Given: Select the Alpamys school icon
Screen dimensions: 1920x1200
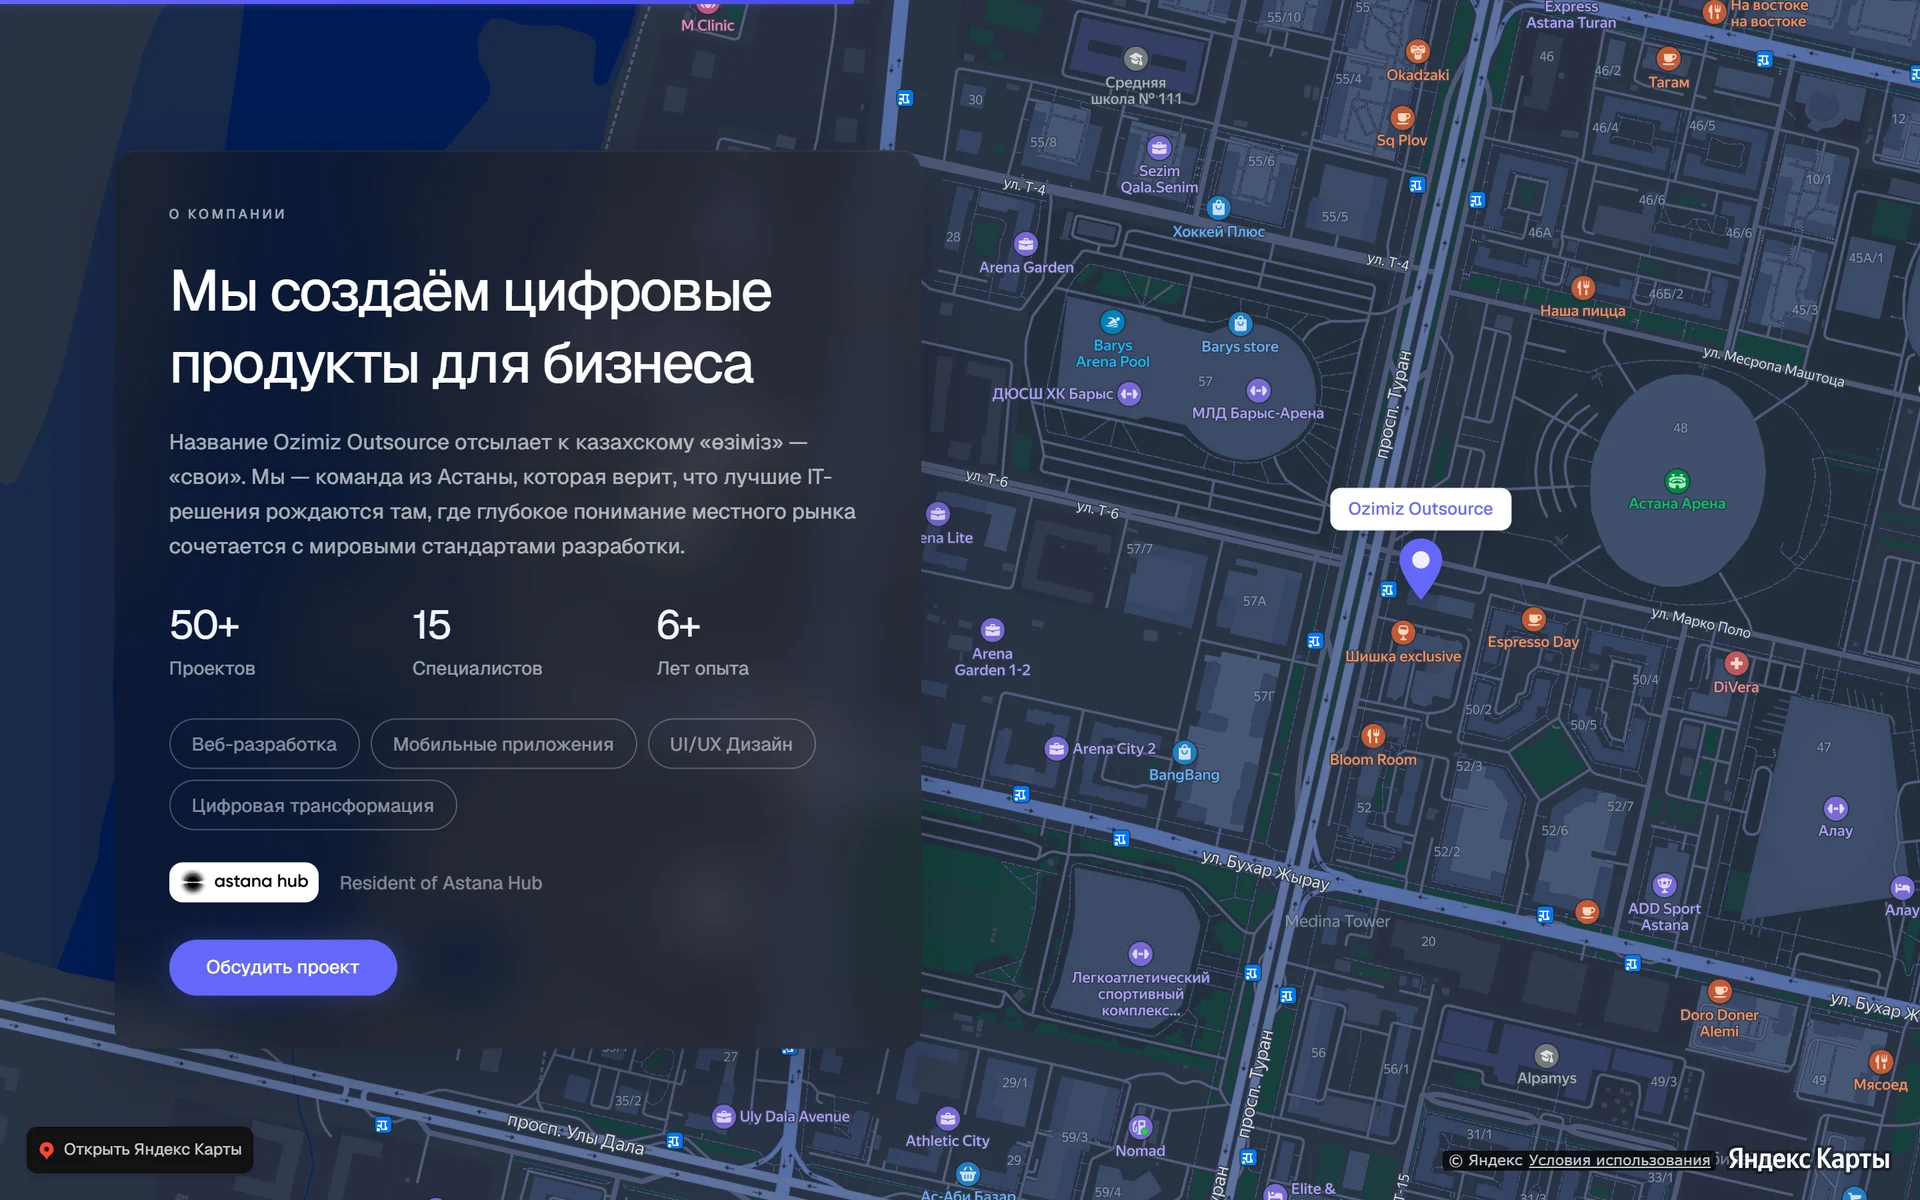Looking at the screenshot, I should [x=1546, y=1056].
